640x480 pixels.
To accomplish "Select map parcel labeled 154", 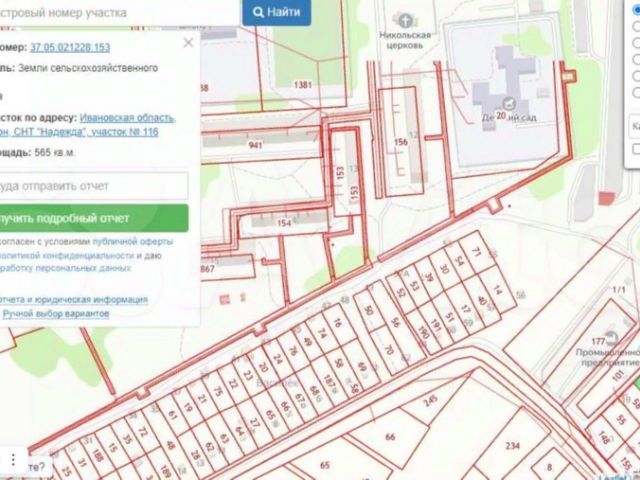I will pyautogui.click(x=284, y=223).
